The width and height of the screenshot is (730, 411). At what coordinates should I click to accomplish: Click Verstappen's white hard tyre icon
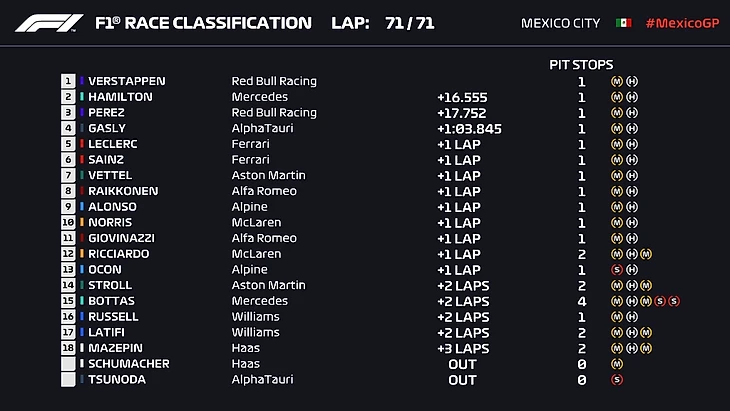632,81
